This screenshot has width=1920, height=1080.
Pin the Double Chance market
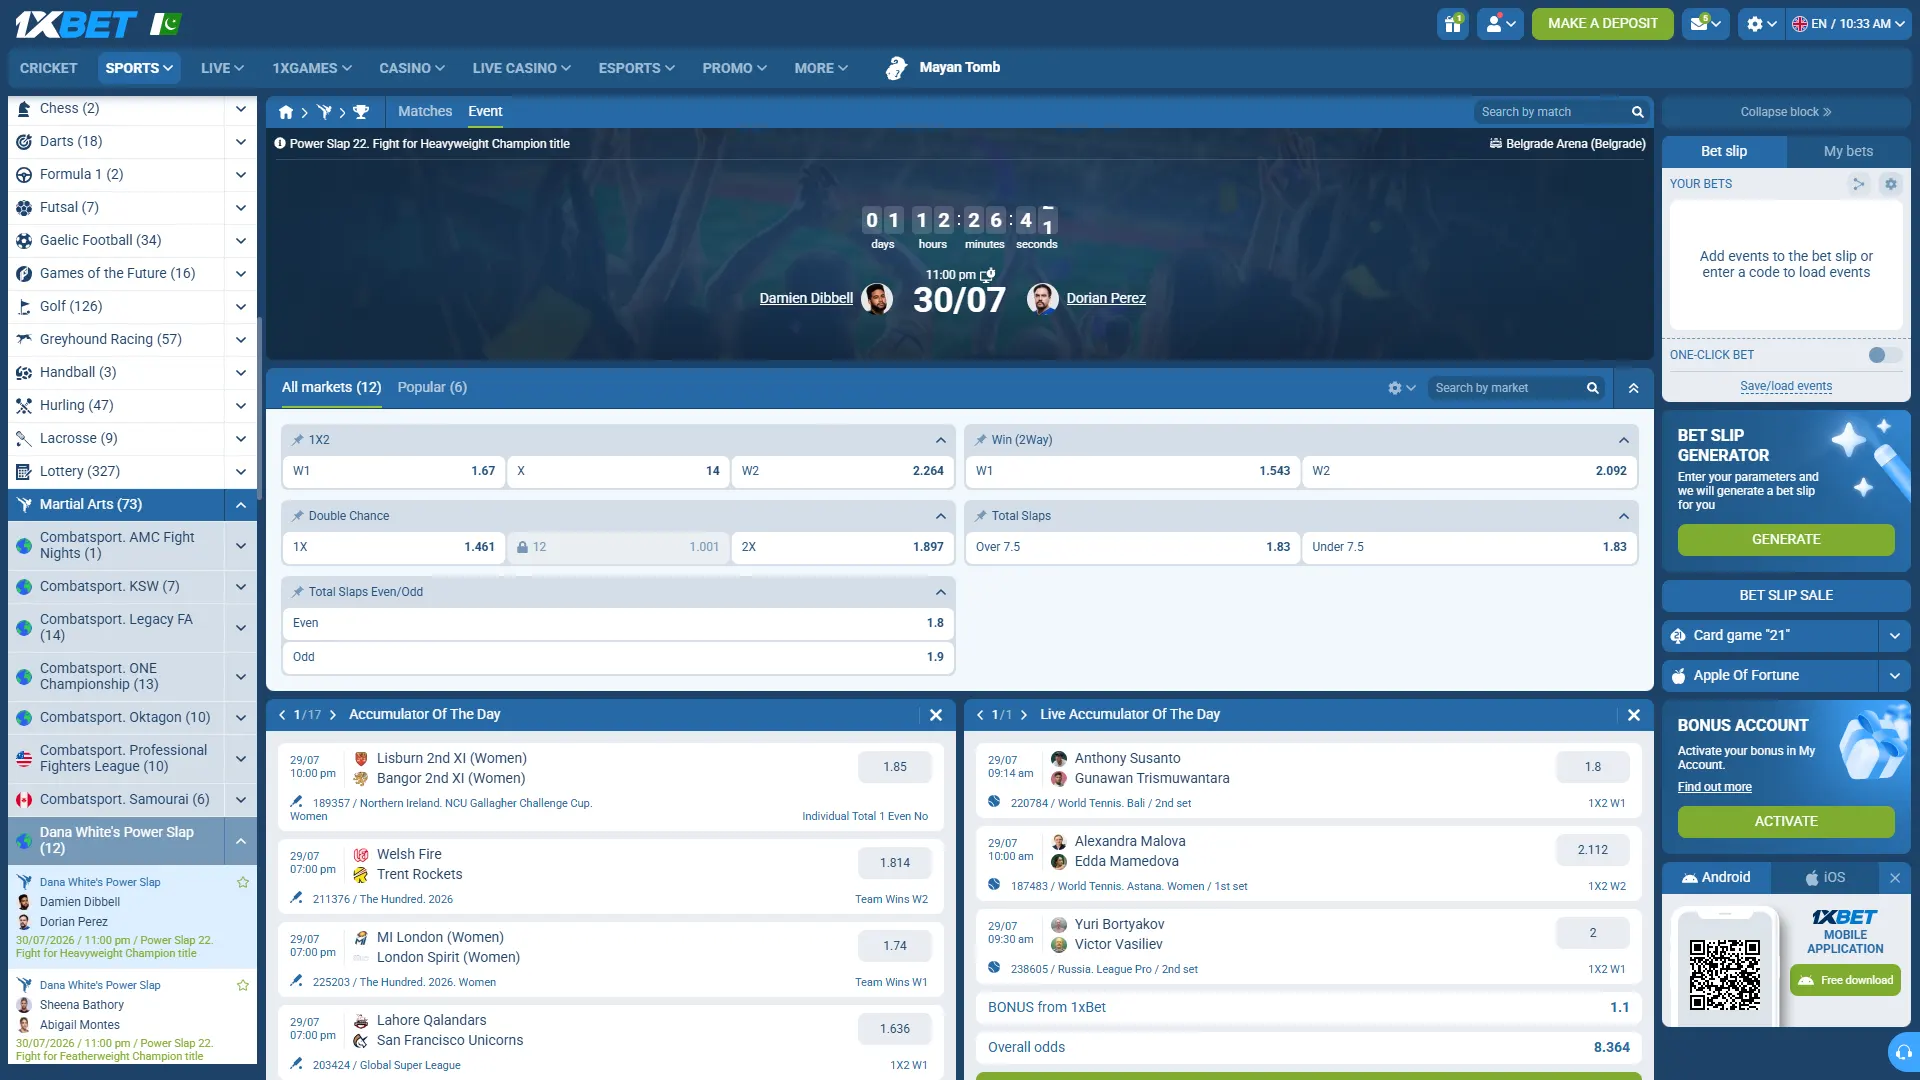(297, 516)
